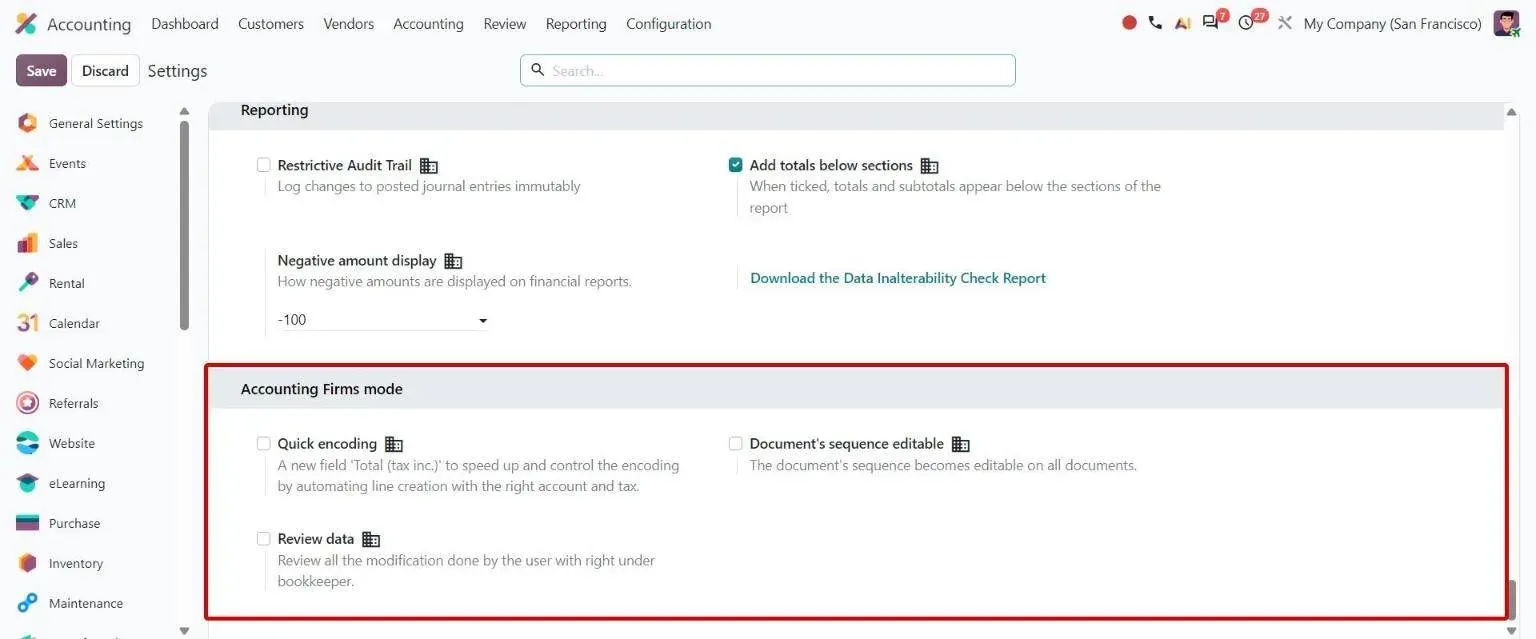Select Social Marketing in the sidebar
Image resolution: width=1536 pixels, height=639 pixels.
pos(96,363)
